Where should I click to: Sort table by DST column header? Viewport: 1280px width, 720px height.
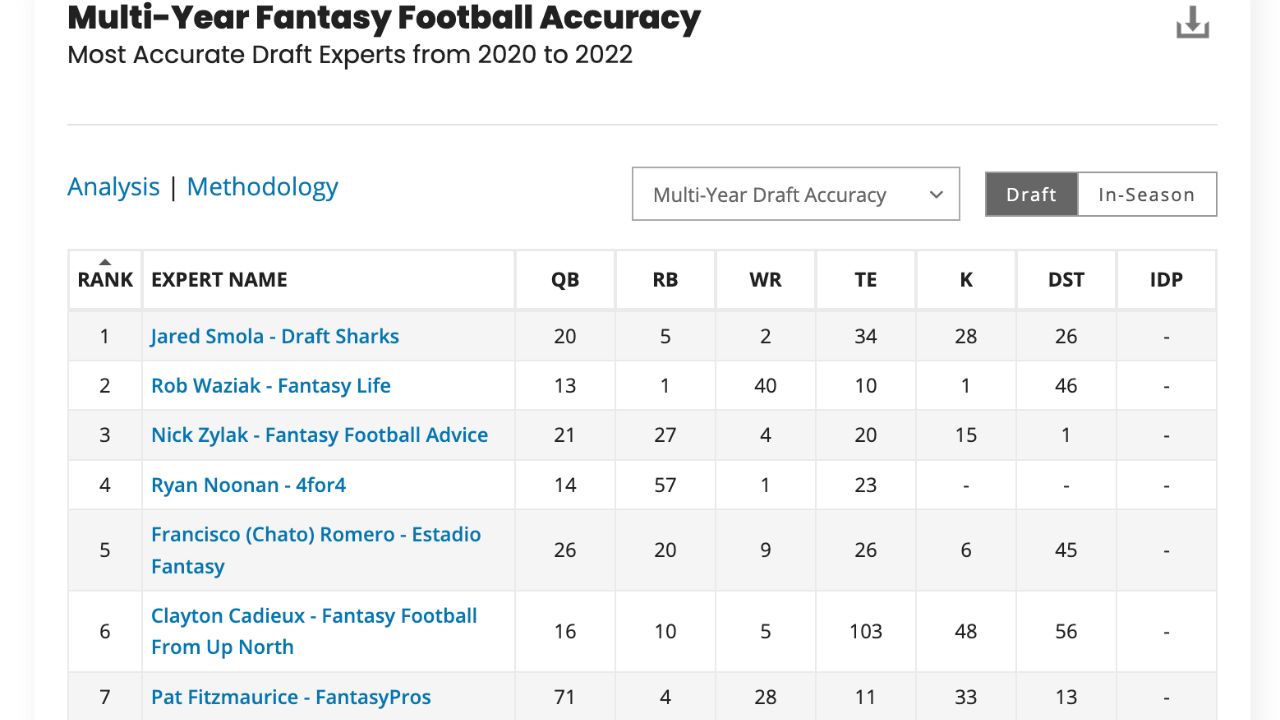[x=1066, y=280]
